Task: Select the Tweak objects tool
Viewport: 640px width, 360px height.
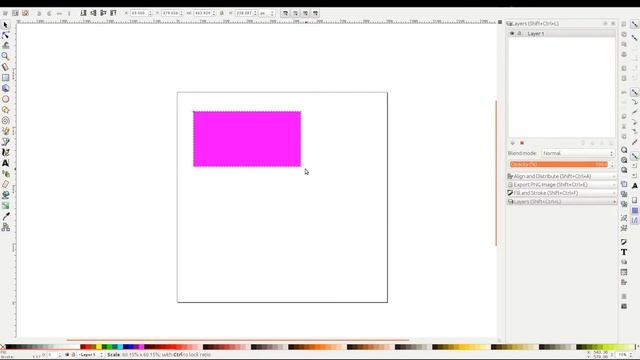Action: coord(5,46)
